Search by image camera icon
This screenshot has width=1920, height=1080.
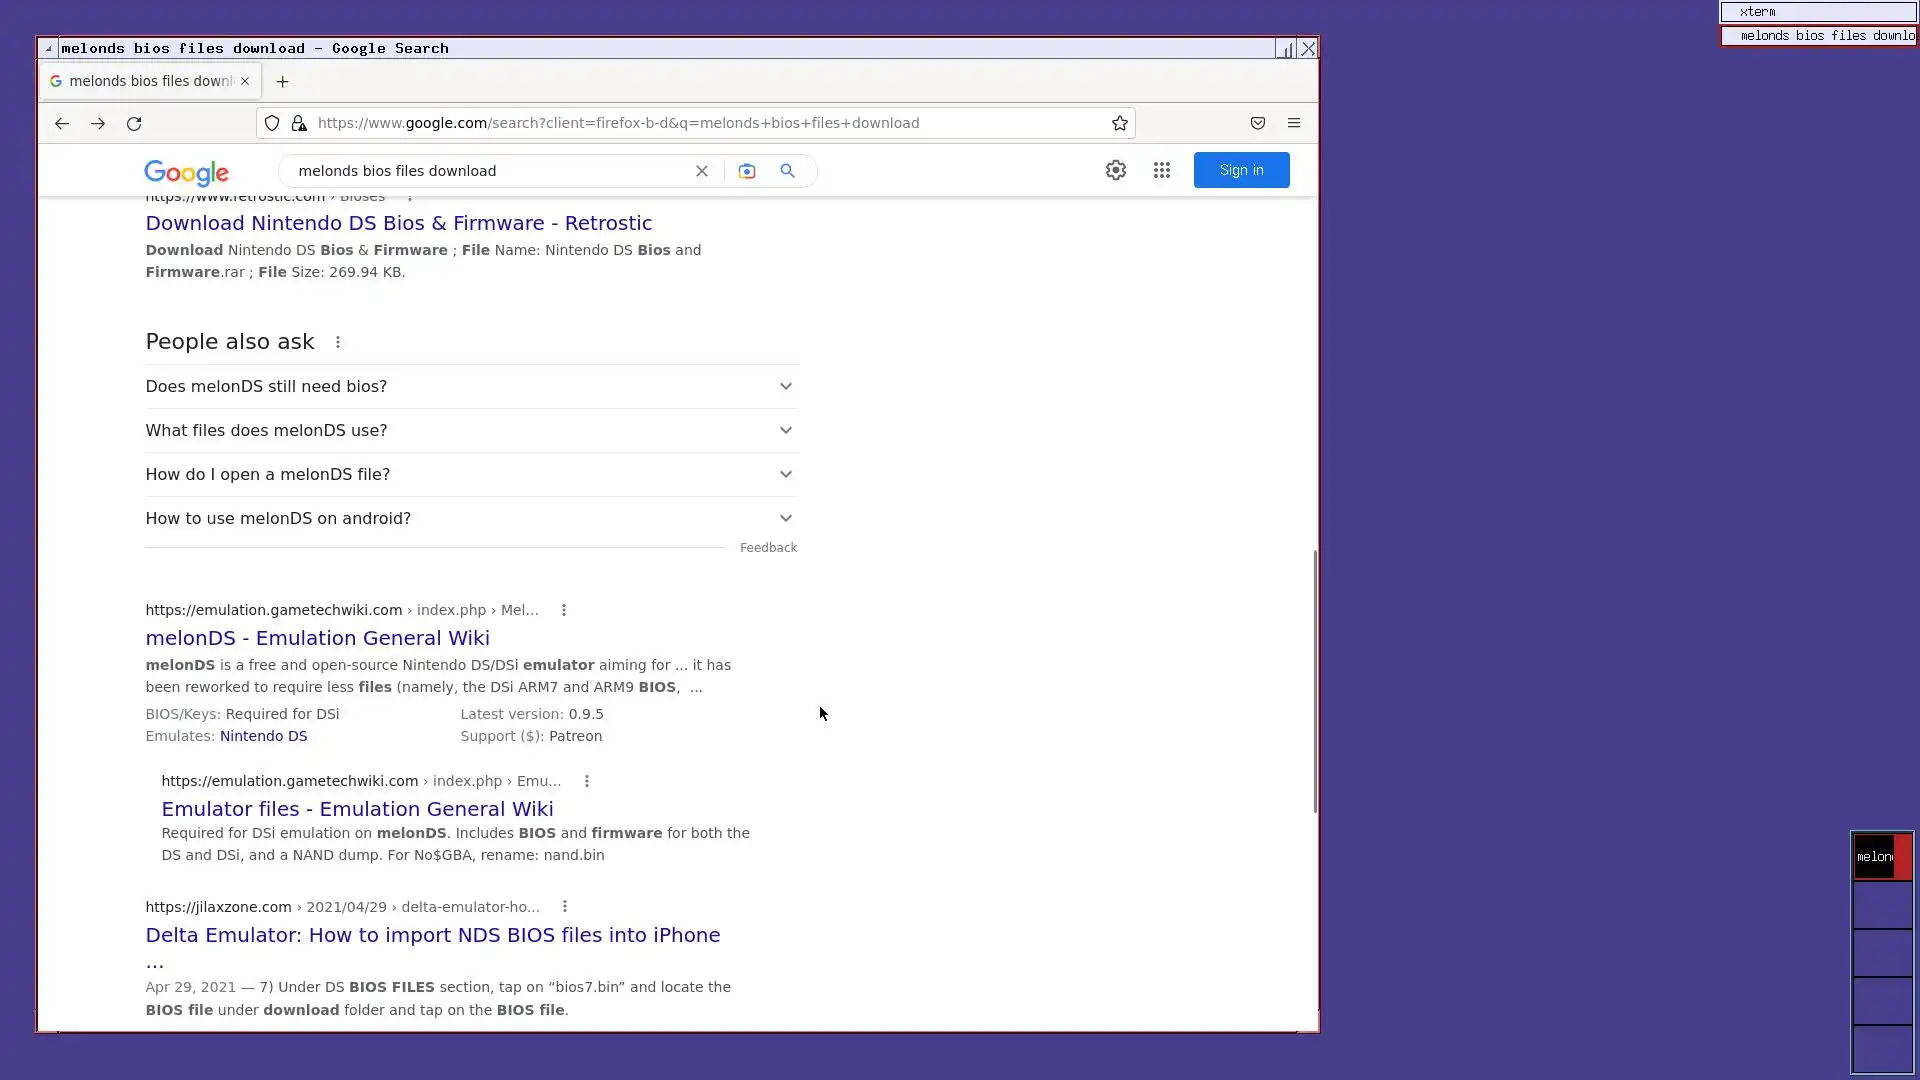tap(746, 171)
